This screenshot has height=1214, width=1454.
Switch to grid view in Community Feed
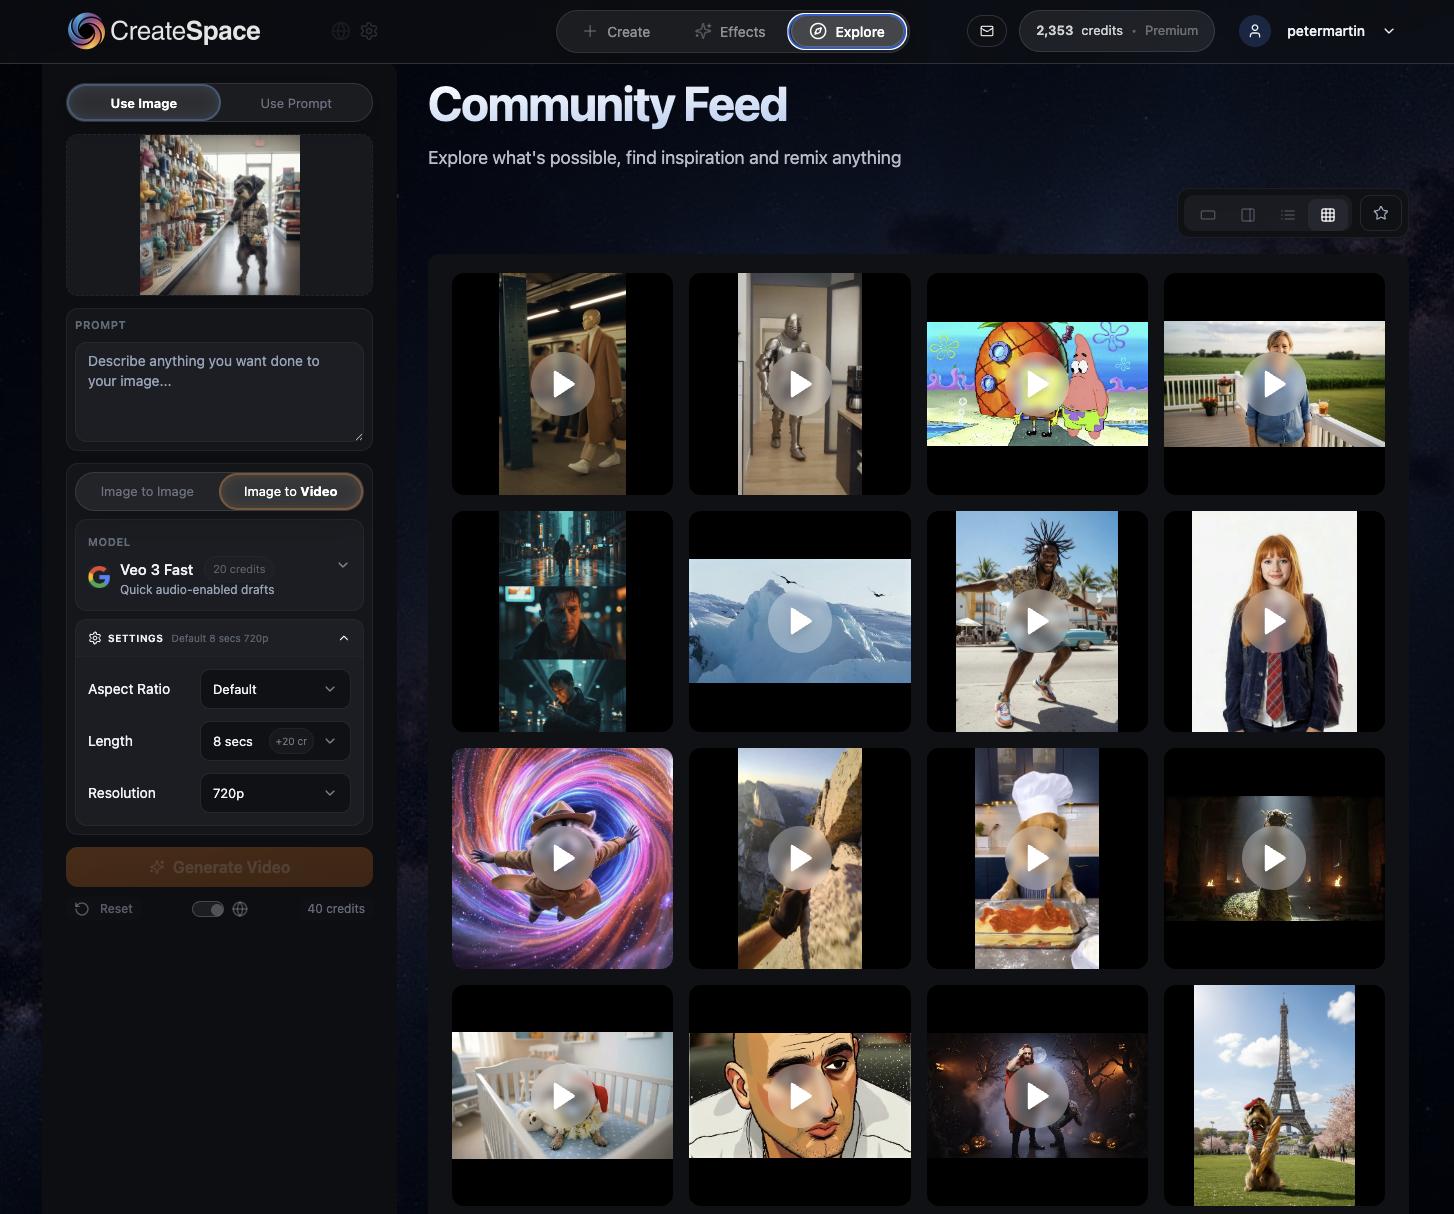(1328, 213)
